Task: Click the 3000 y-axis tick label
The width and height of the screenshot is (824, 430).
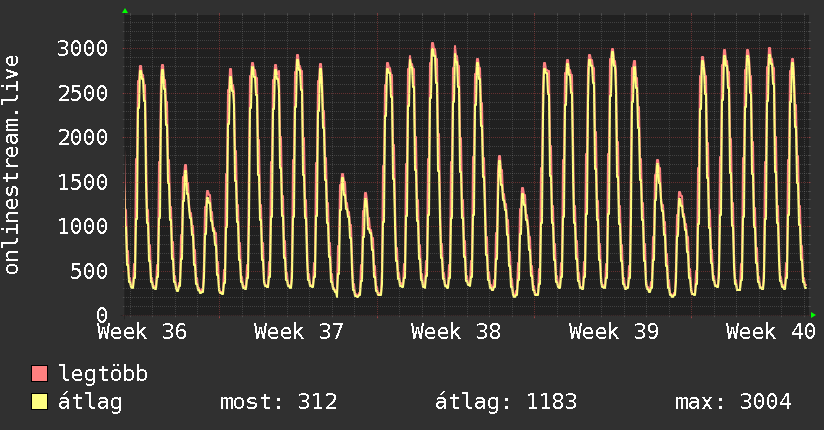Action: pos(83,48)
